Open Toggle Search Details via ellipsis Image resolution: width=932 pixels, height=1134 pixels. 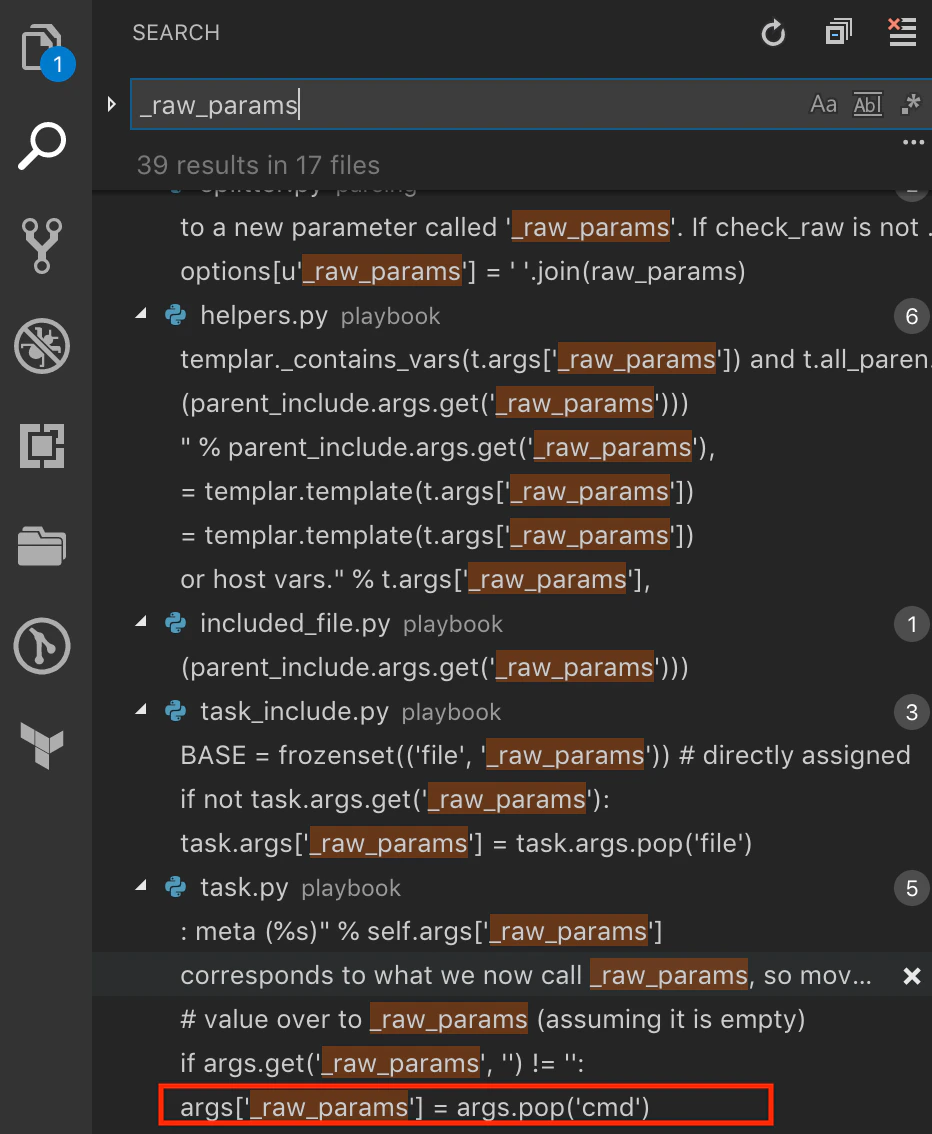point(913,142)
